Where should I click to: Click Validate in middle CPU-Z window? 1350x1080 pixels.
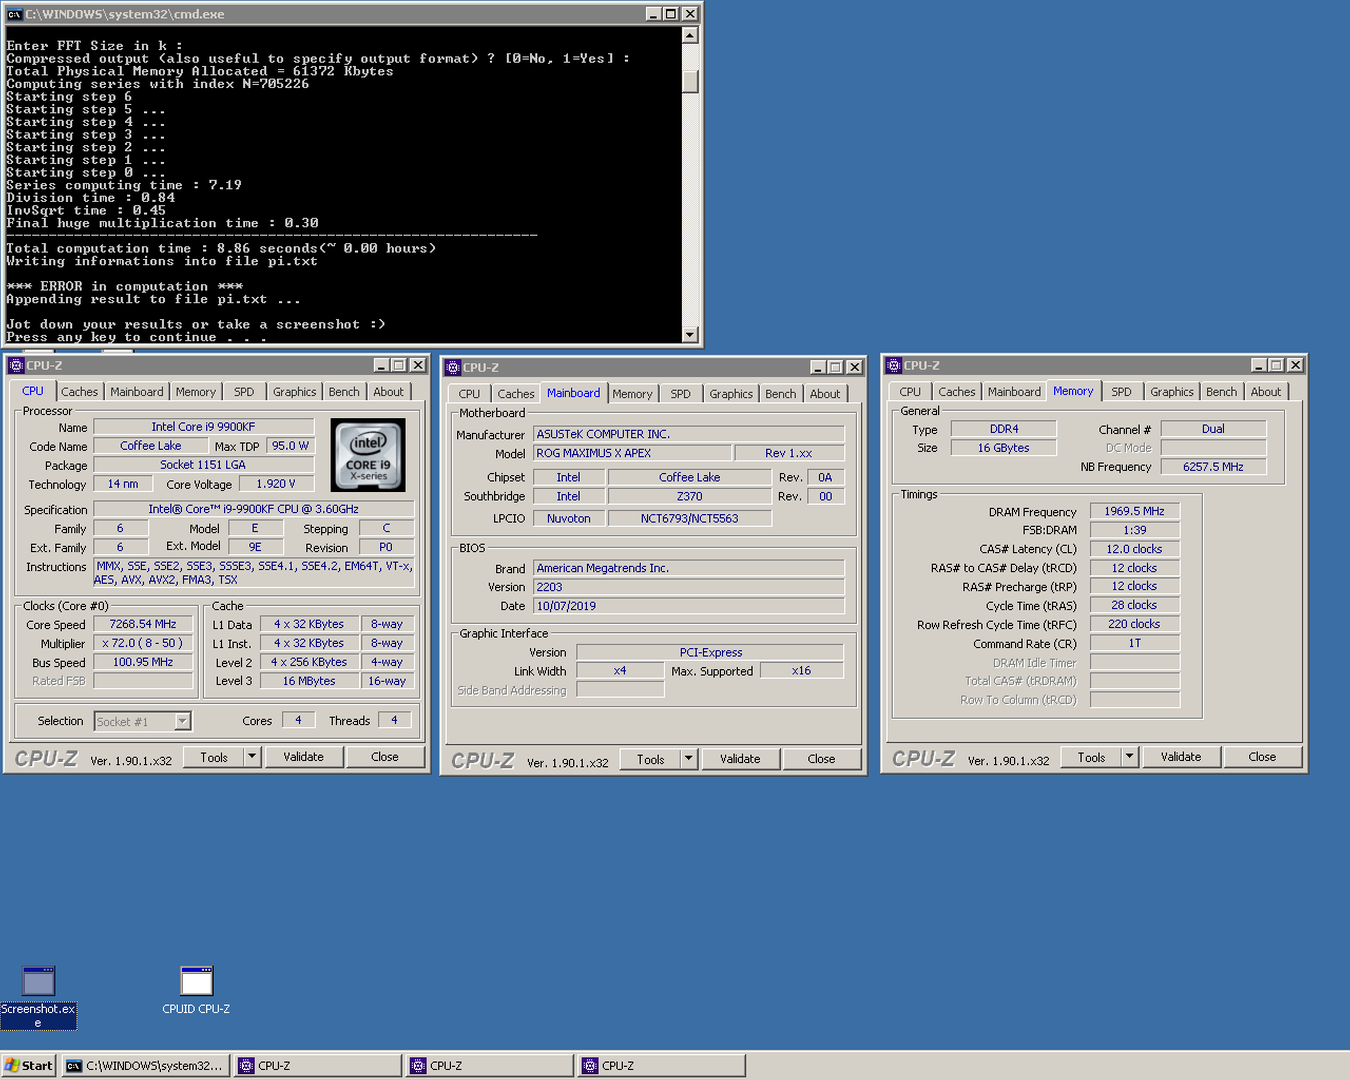coord(740,759)
